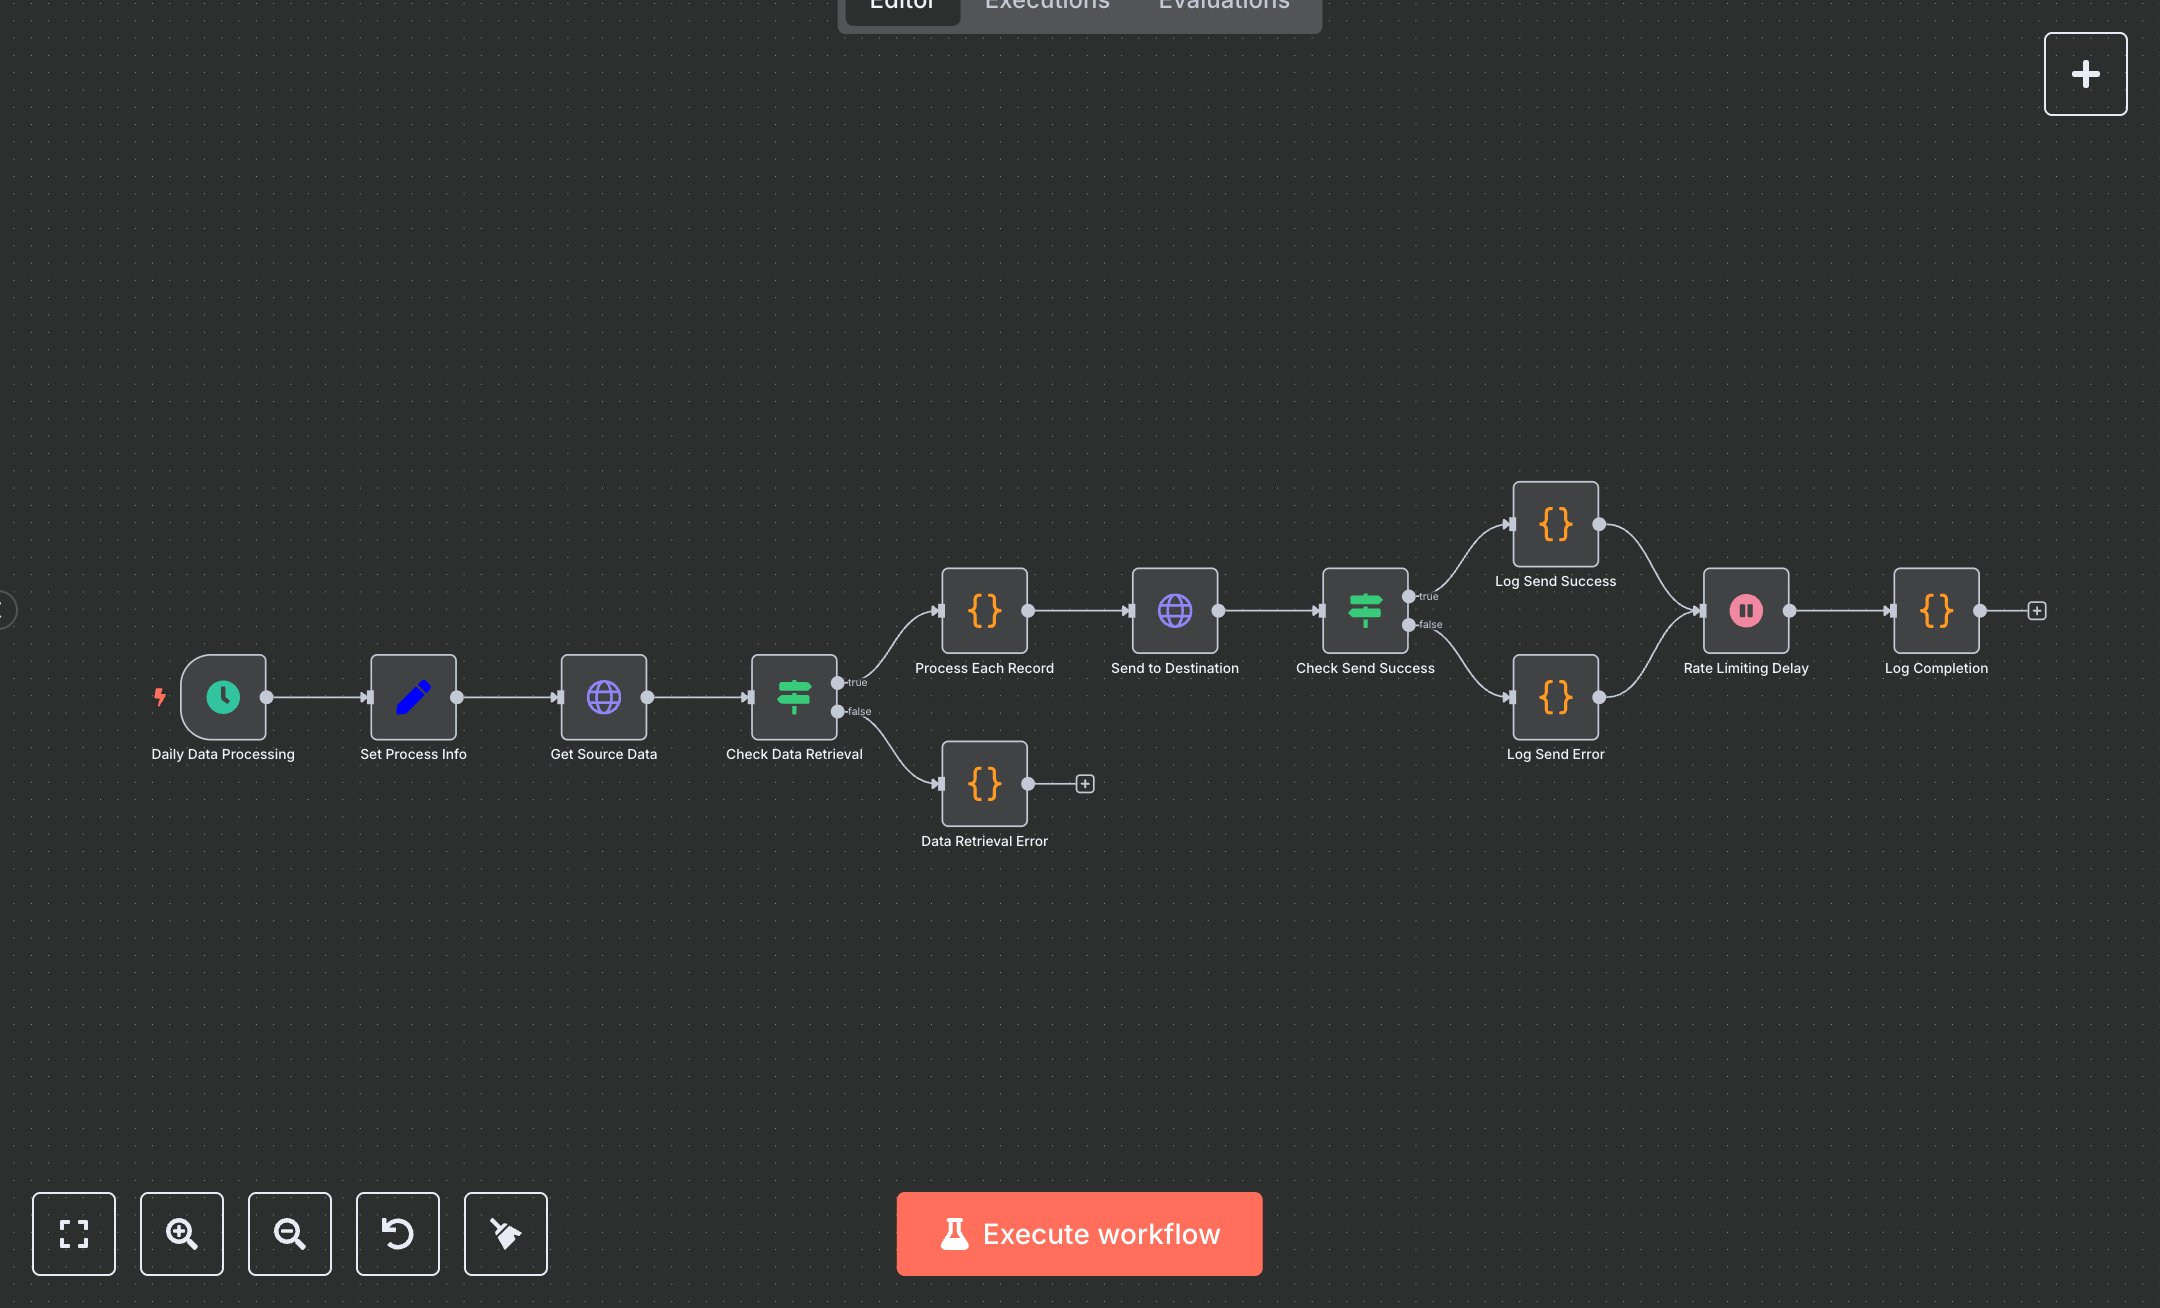Zoom out of the workflow canvas

pyautogui.click(x=289, y=1234)
